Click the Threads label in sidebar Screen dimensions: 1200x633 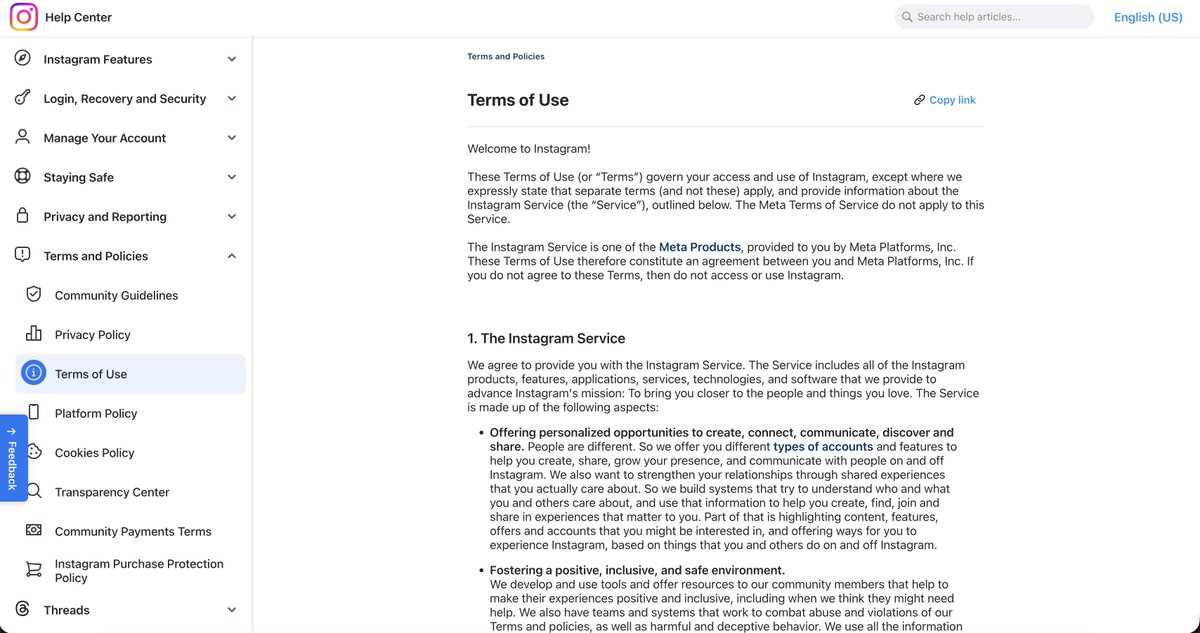[x=67, y=609]
